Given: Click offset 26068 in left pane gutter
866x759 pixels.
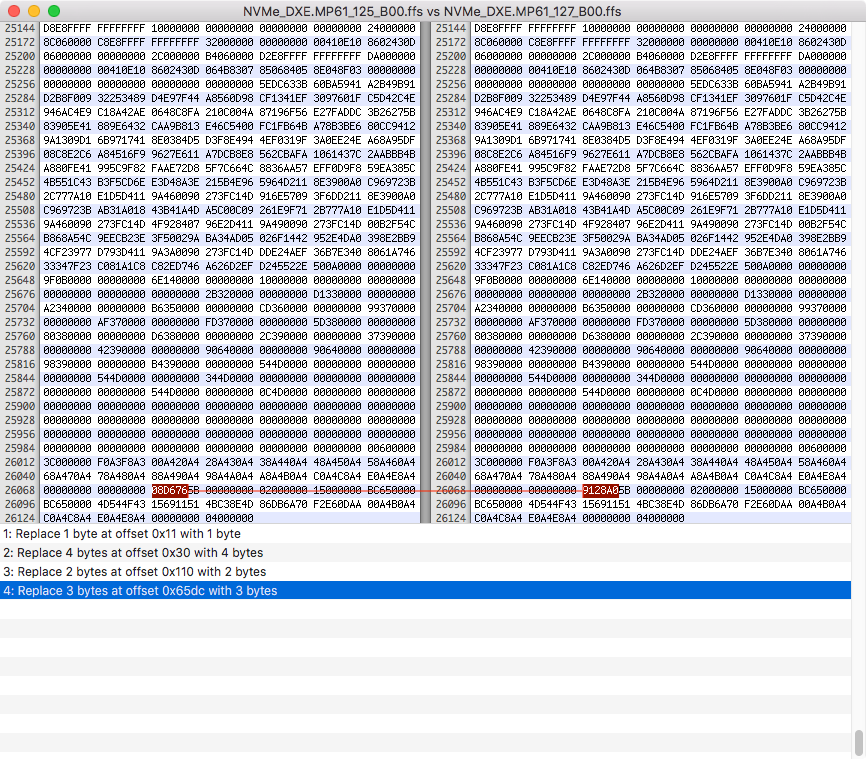Looking at the screenshot, I should click(x=20, y=490).
